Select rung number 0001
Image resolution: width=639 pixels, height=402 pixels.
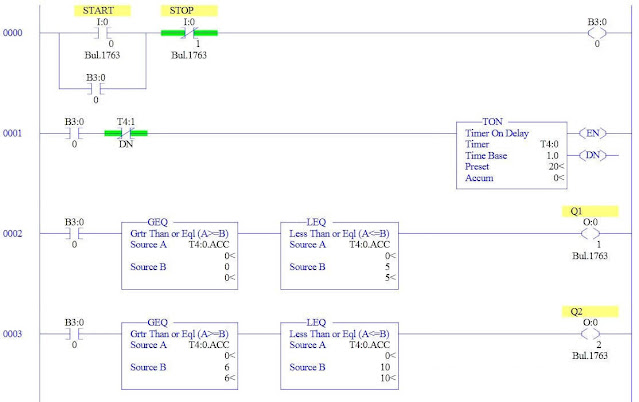(13, 133)
